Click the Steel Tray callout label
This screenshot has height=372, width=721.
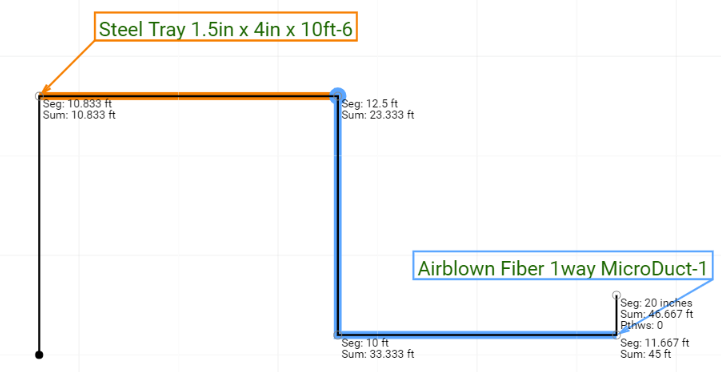point(226,30)
